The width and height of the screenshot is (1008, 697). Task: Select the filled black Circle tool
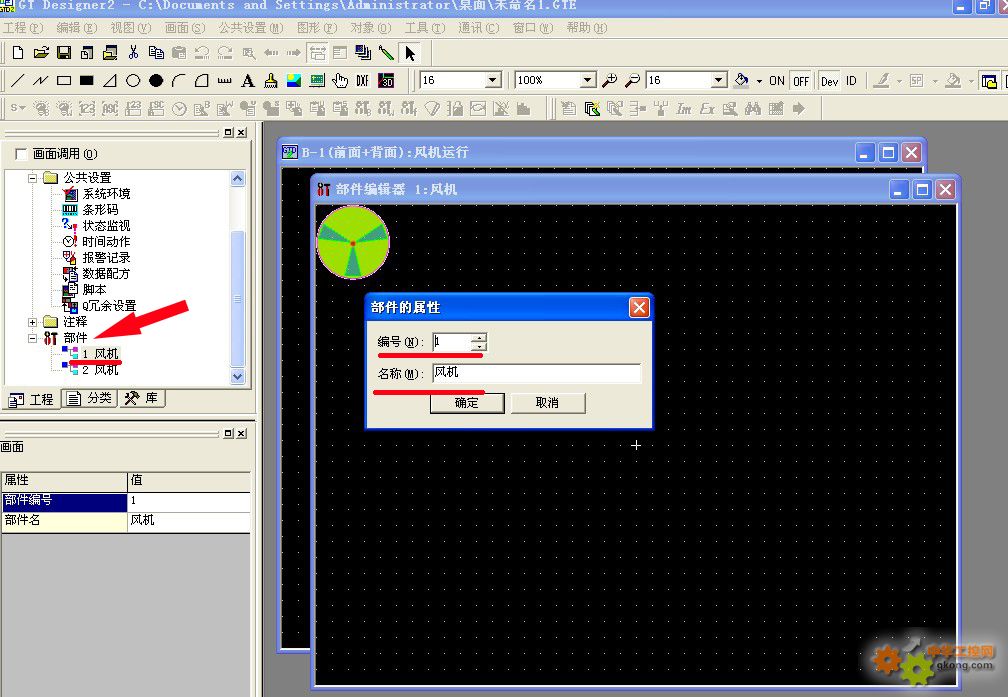coord(156,81)
